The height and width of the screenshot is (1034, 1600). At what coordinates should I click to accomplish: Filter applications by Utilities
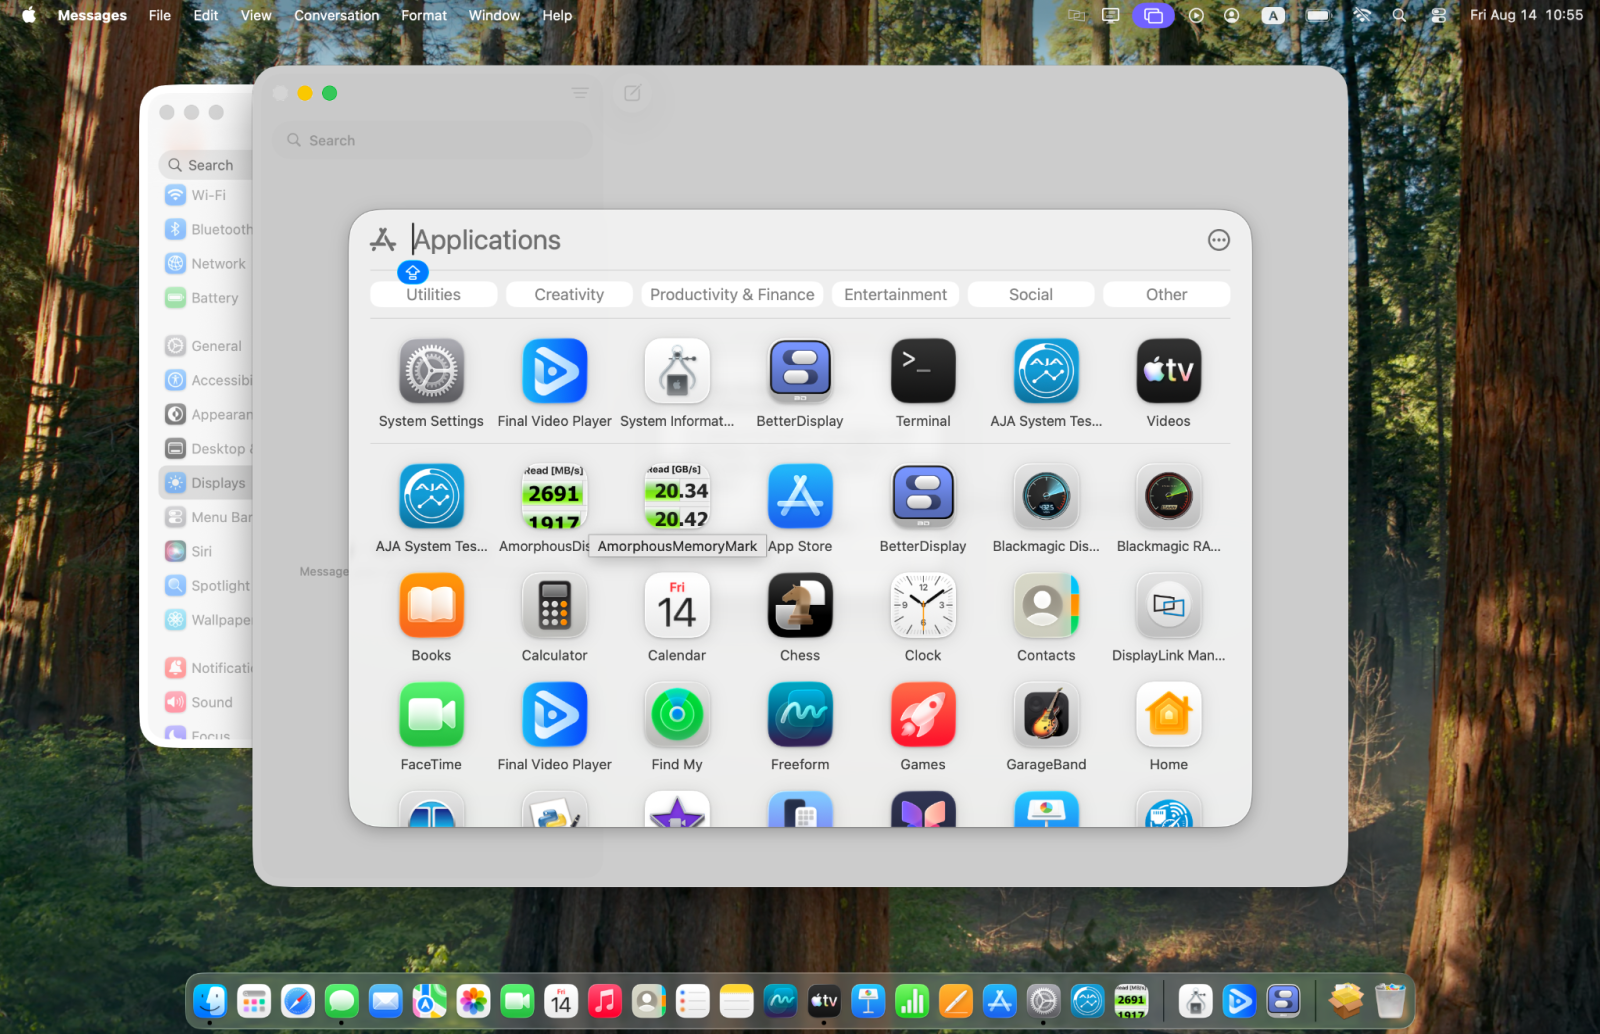433,294
